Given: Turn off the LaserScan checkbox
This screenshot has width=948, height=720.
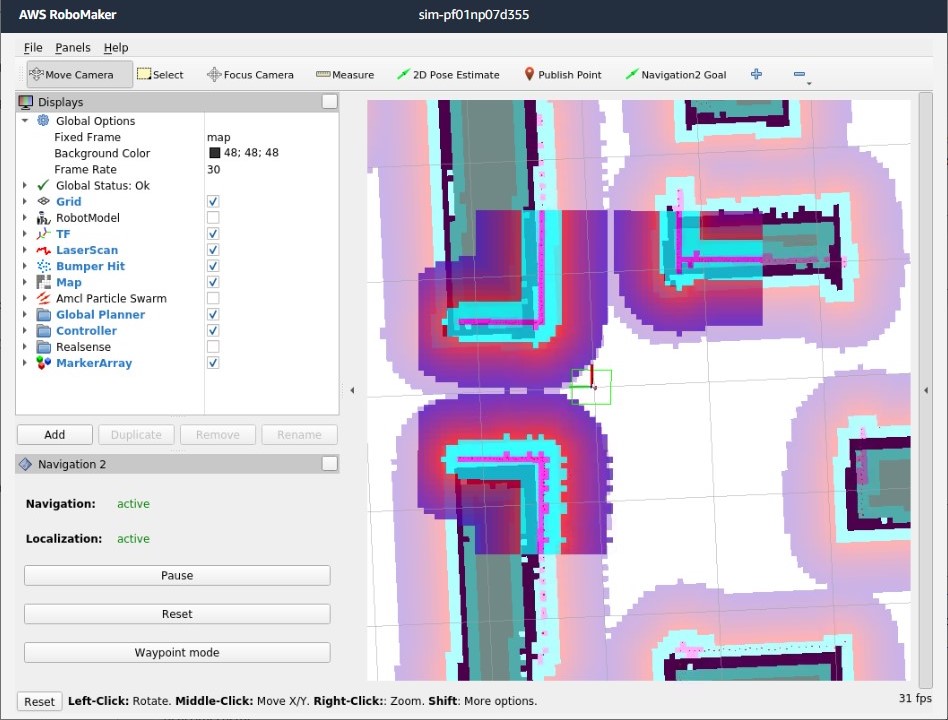Looking at the screenshot, I should pos(213,250).
